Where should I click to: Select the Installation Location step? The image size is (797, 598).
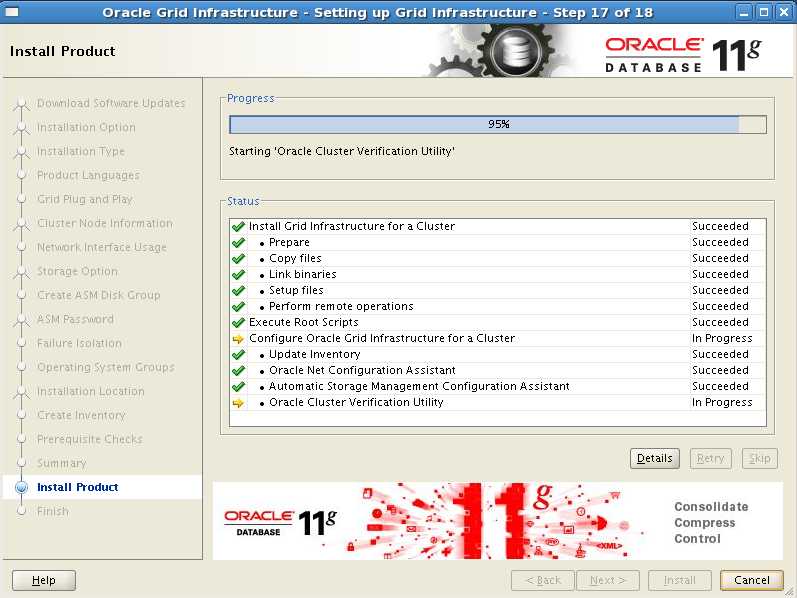tap(90, 391)
